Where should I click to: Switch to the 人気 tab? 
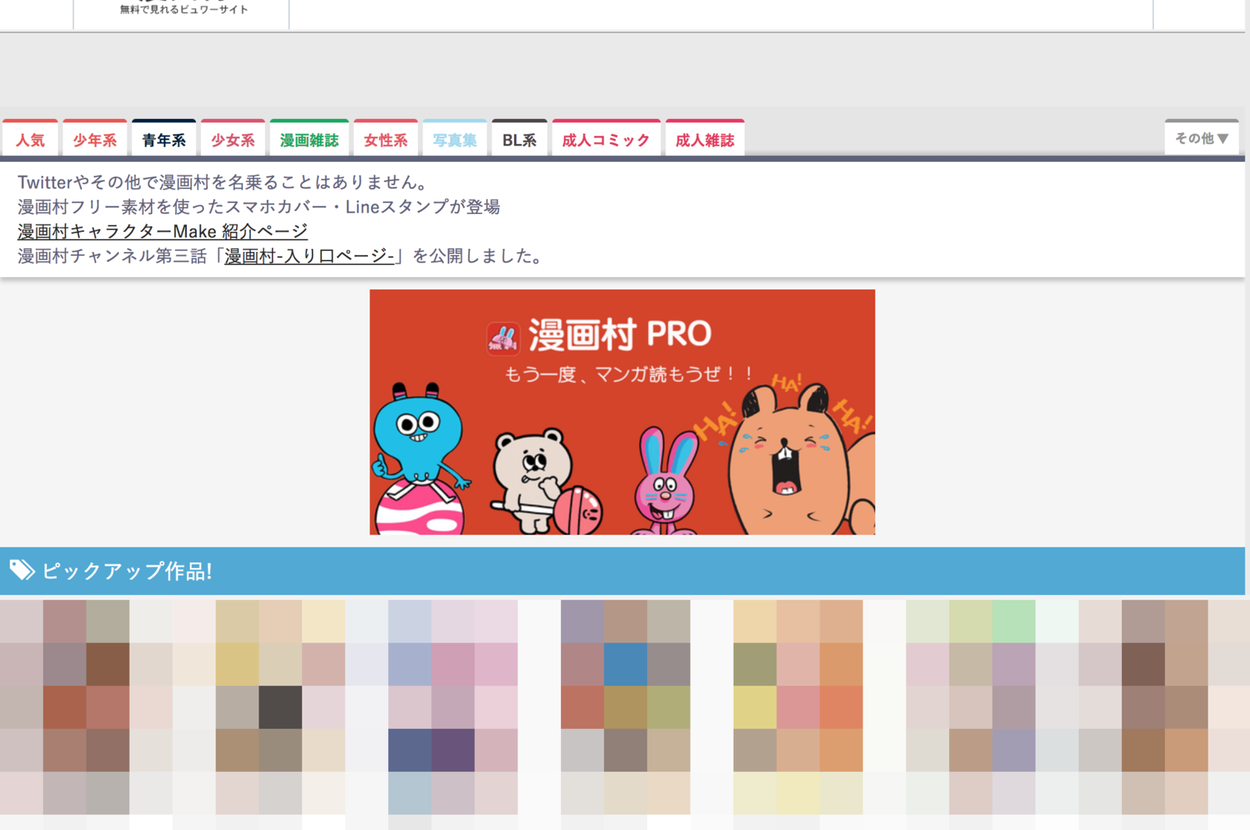tap(30, 140)
